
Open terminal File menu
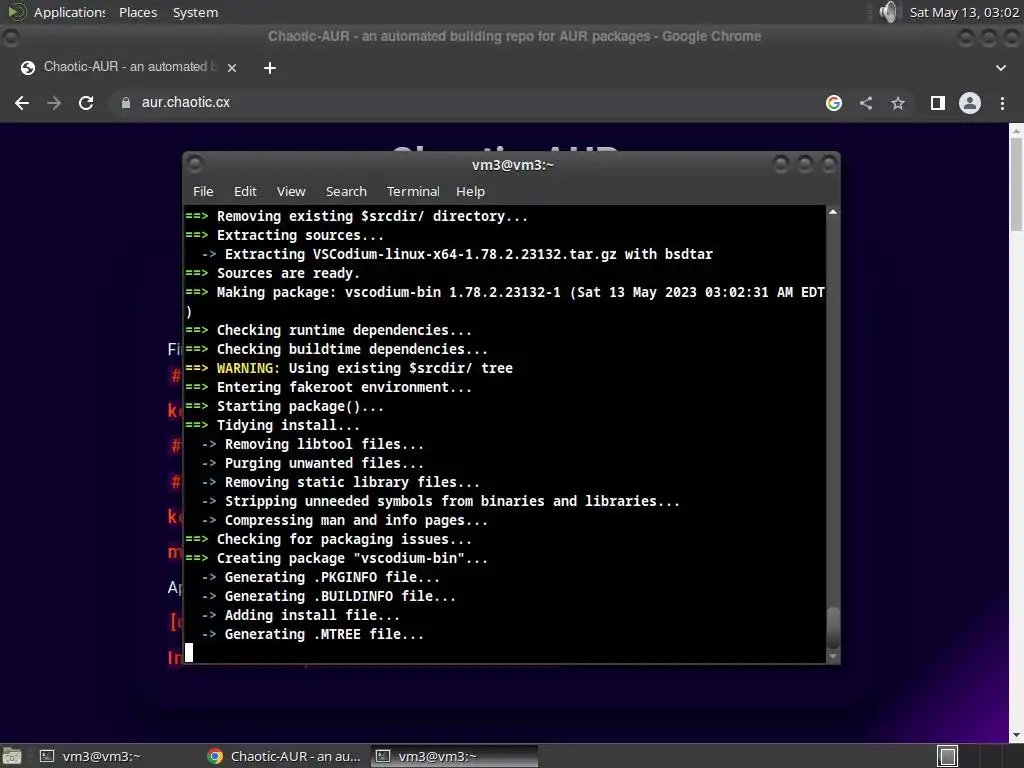pyautogui.click(x=203, y=191)
